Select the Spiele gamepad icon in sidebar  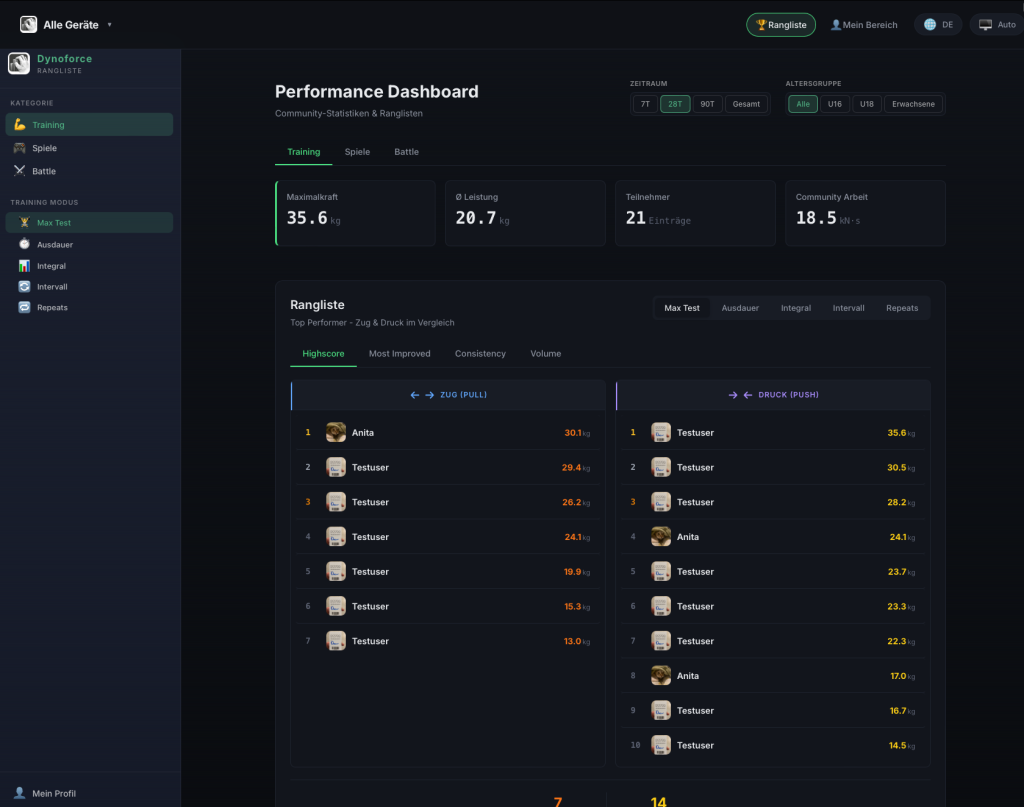click(x=20, y=148)
